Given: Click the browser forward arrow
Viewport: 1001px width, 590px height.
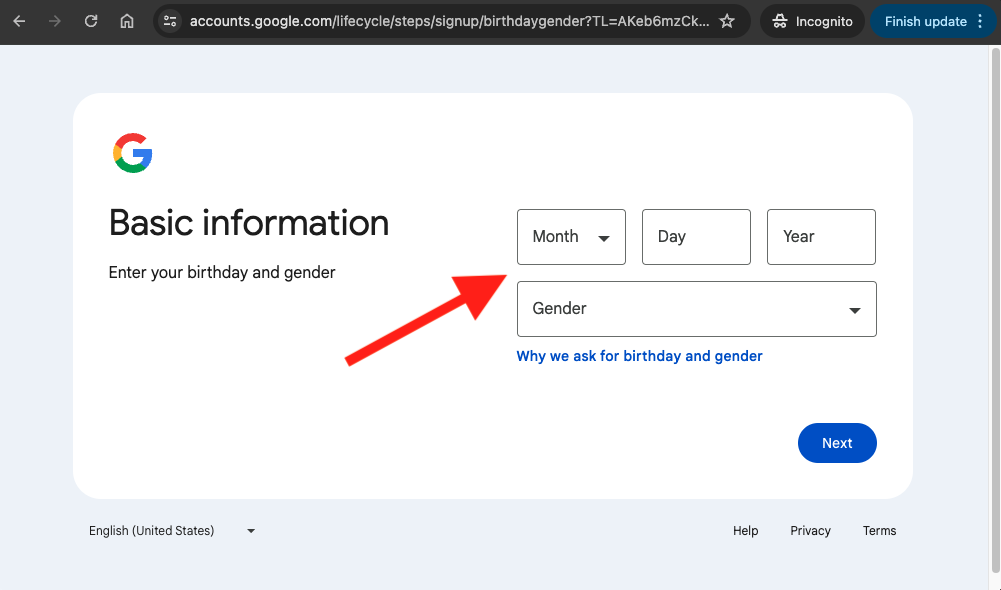Looking at the screenshot, I should (x=55, y=21).
